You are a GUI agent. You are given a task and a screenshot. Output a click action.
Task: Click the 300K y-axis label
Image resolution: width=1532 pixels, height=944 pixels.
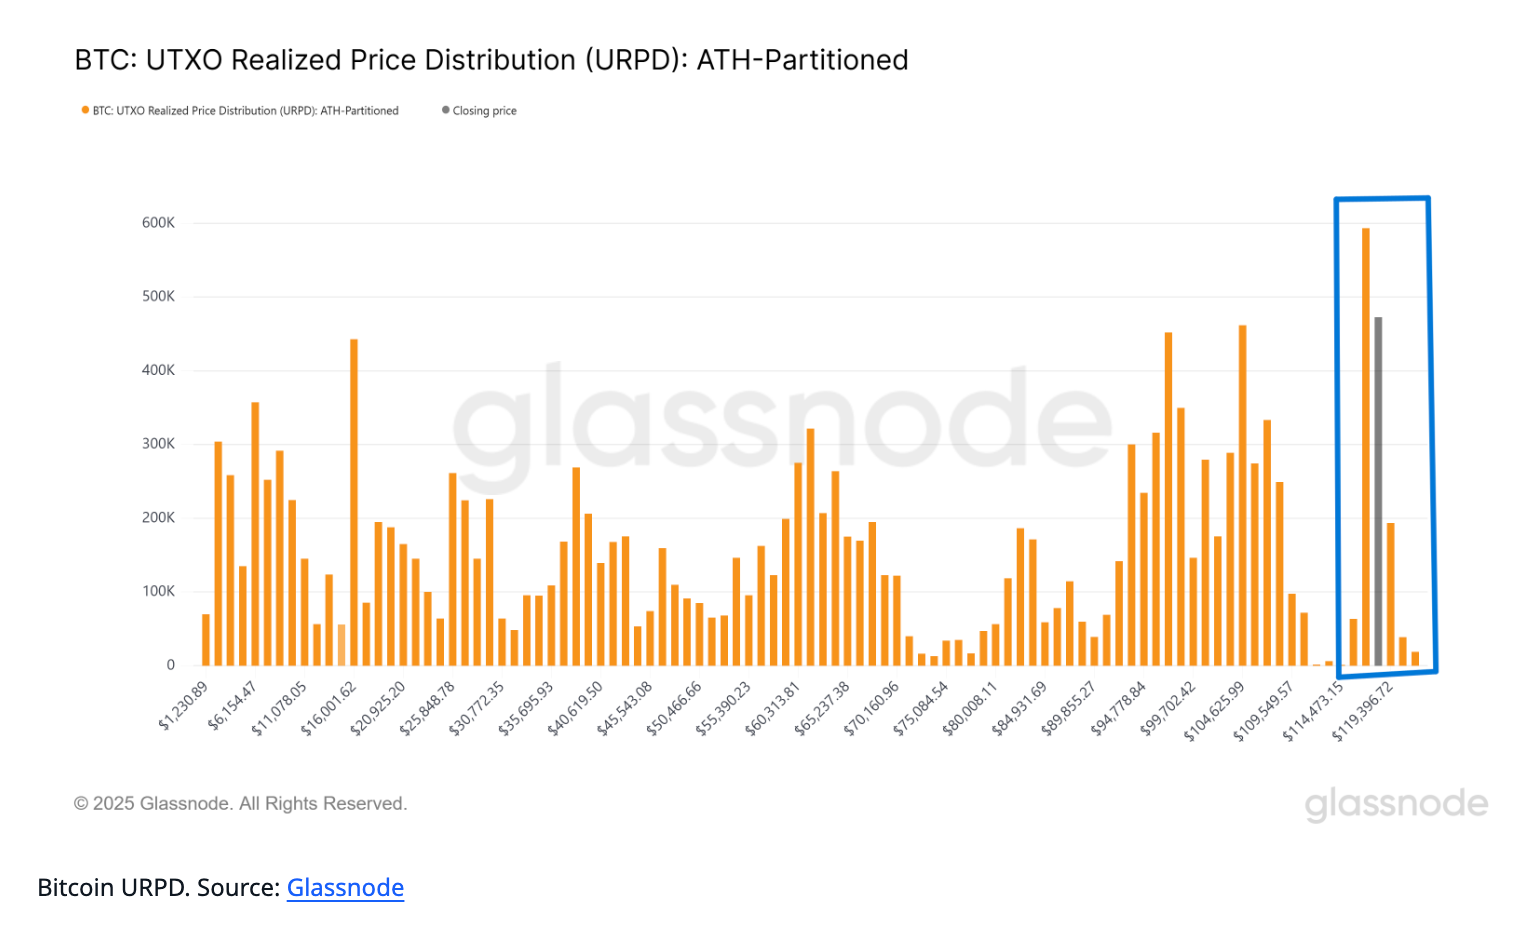(x=158, y=444)
